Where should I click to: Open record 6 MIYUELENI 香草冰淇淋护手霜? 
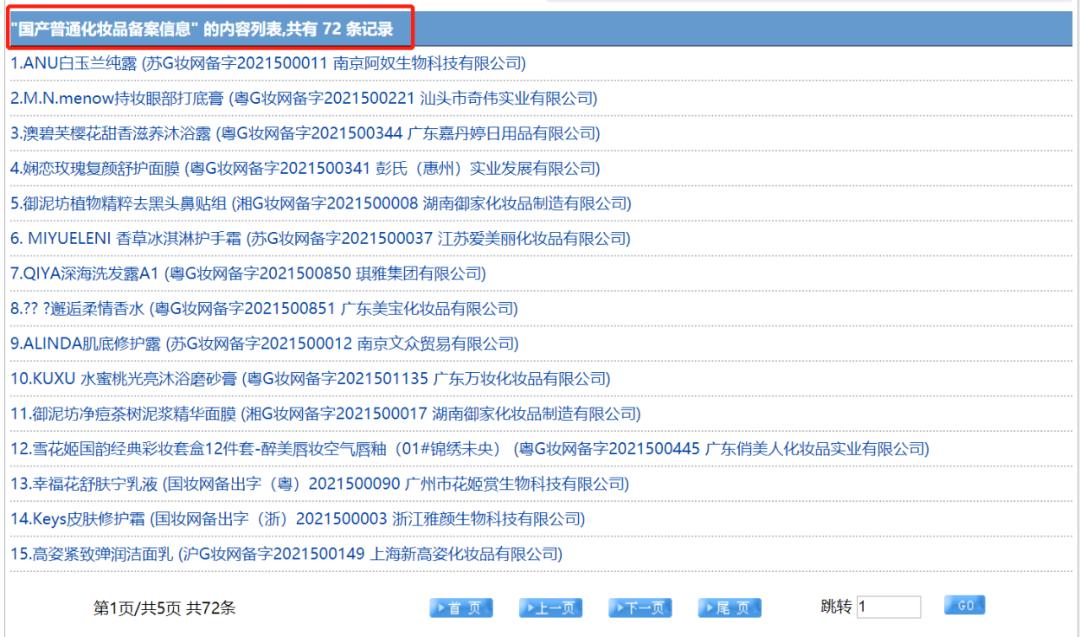pyautogui.click(x=320, y=239)
